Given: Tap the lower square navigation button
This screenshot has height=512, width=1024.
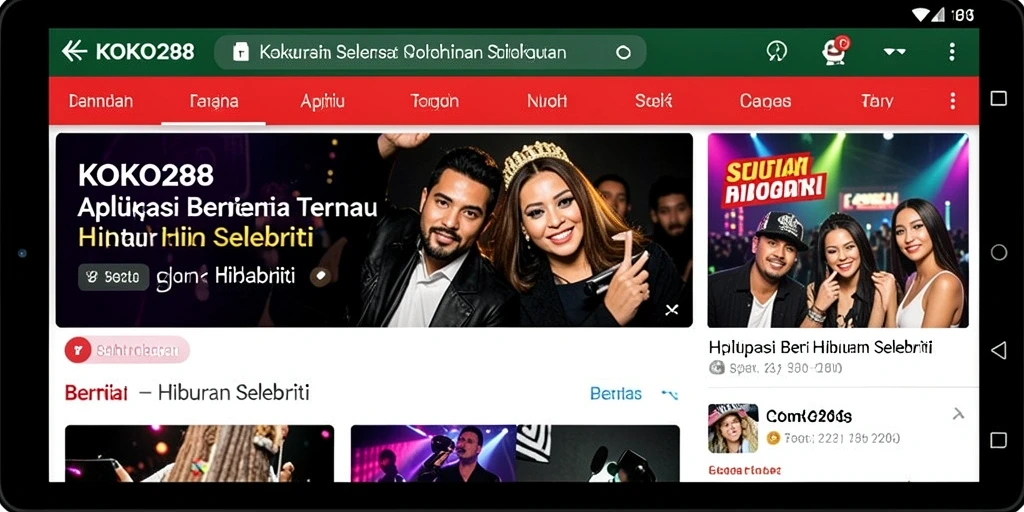Looking at the screenshot, I should [998, 440].
